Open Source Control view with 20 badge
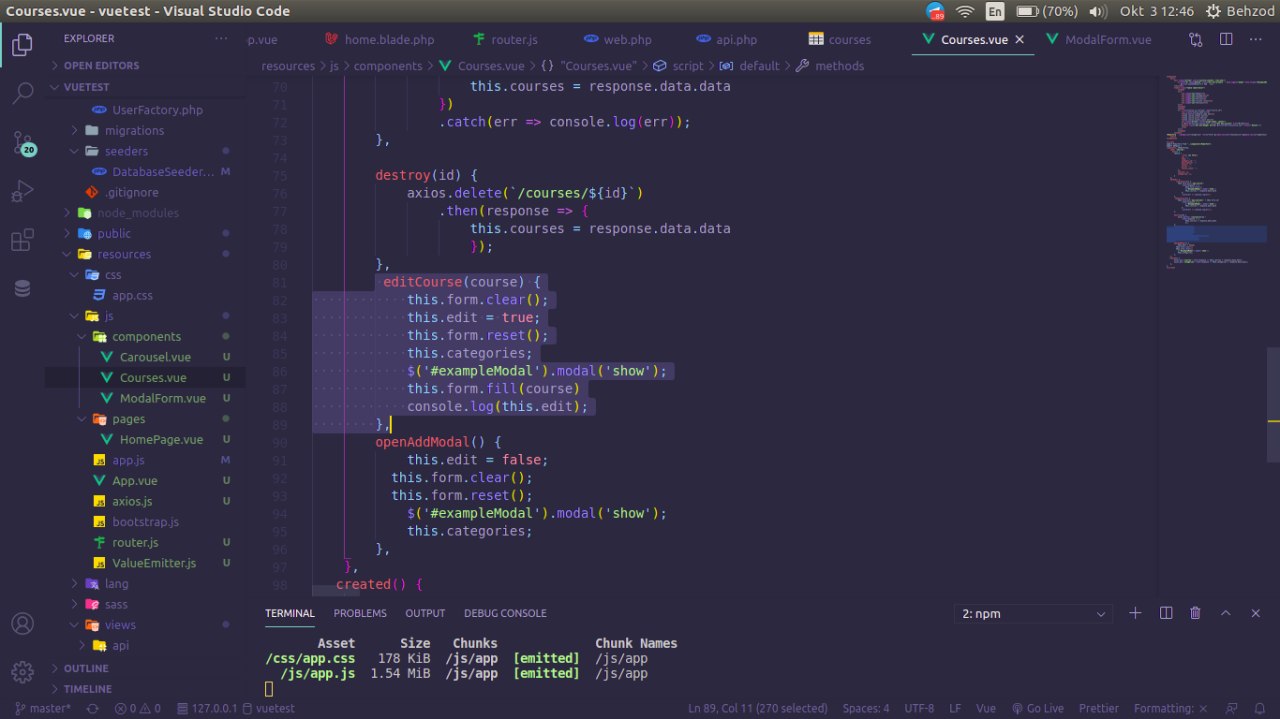 [22, 143]
